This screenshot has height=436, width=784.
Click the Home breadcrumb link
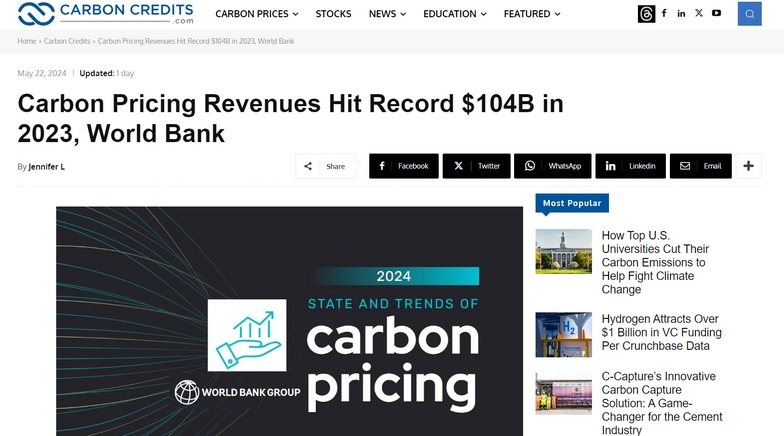(x=27, y=41)
